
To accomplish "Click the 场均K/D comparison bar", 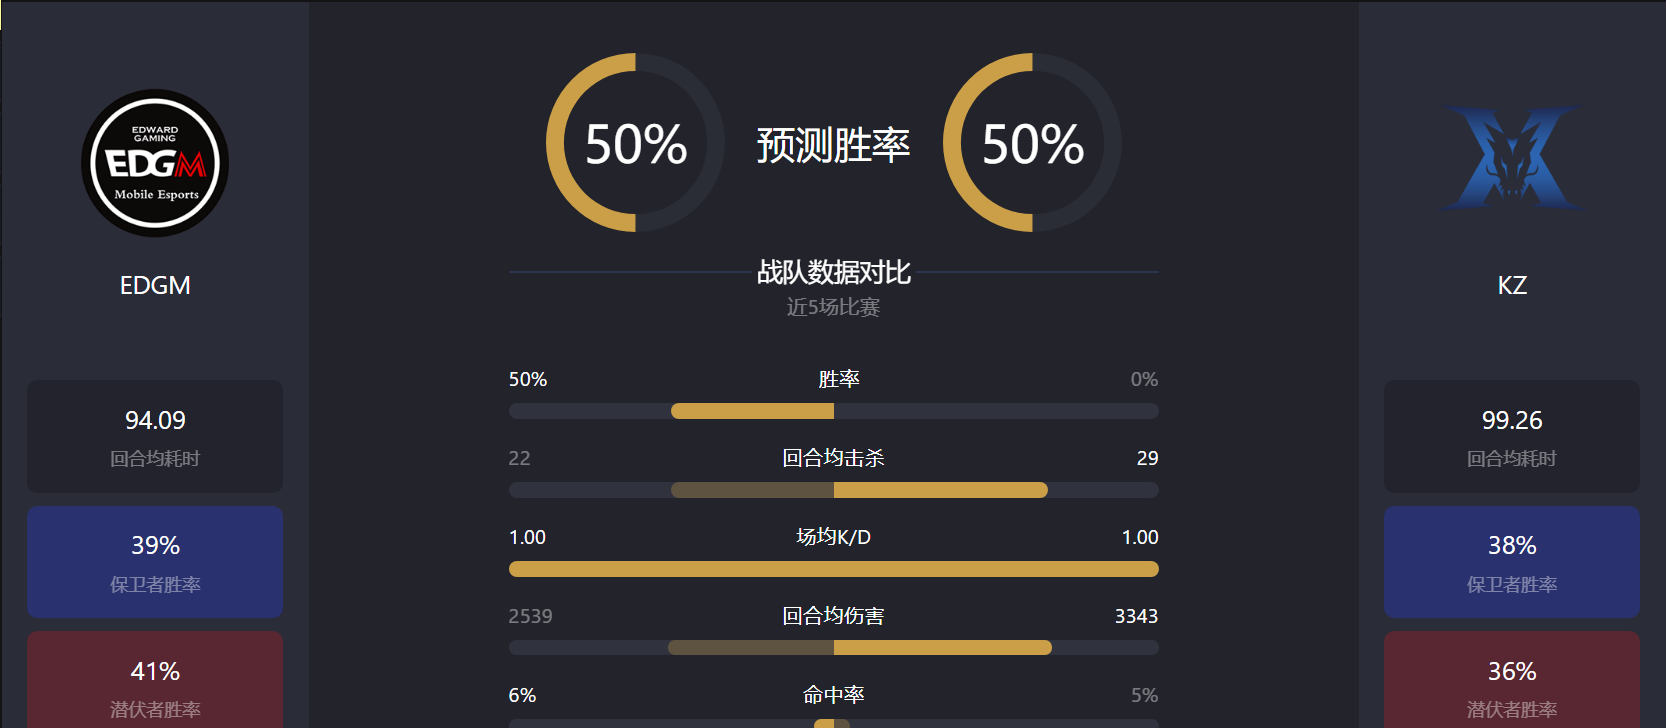I will [834, 569].
